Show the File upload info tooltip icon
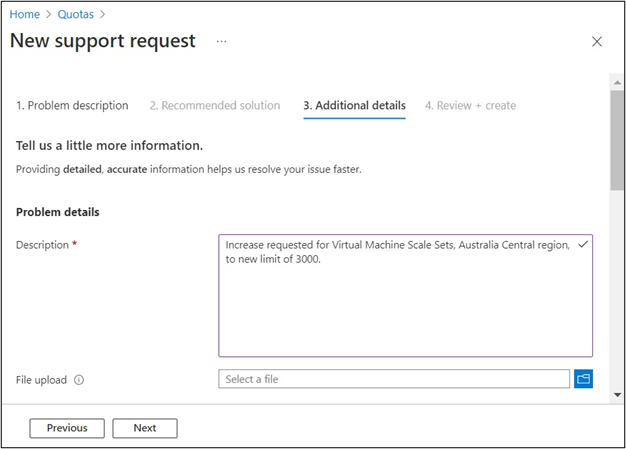This screenshot has width=626, height=449. pyautogui.click(x=79, y=380)
